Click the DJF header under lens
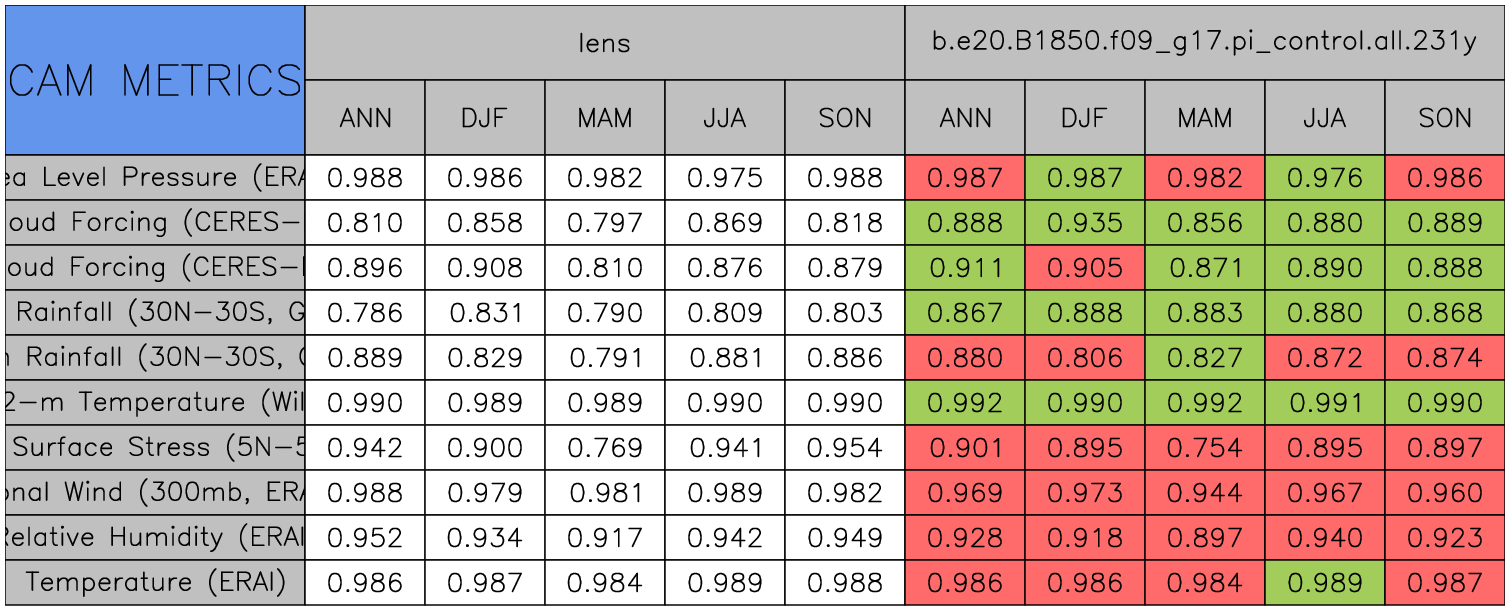The height and width of the screenshot is (611, 1510). click(484, 118)
